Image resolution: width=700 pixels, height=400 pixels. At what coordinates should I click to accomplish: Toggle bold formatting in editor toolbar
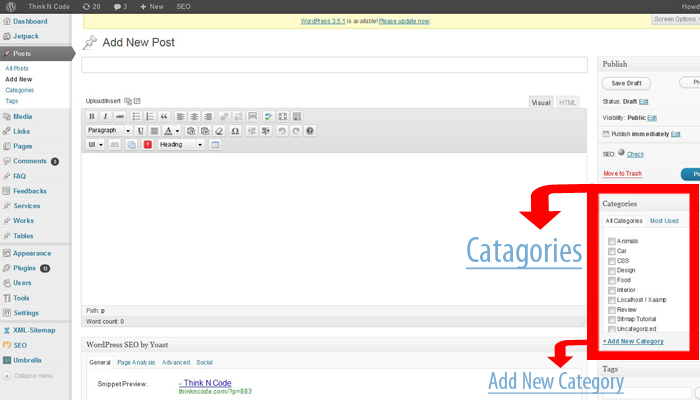pos(92,117)
